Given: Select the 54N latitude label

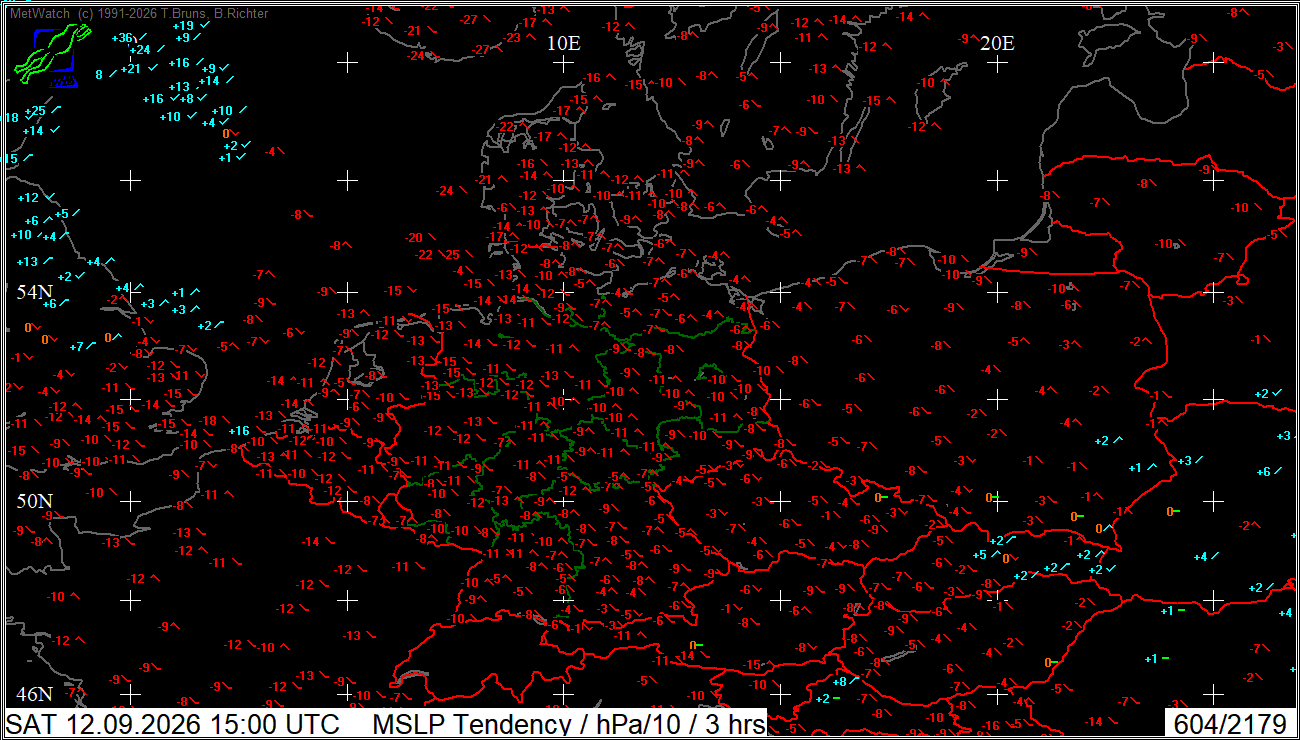Looking at the screenshot, I should click(33, 292).
